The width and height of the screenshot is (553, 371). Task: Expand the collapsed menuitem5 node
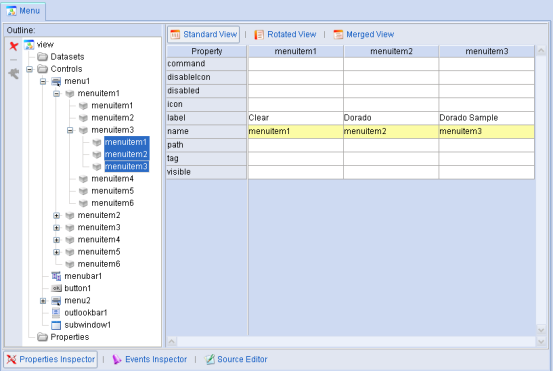tap(56, 252)
